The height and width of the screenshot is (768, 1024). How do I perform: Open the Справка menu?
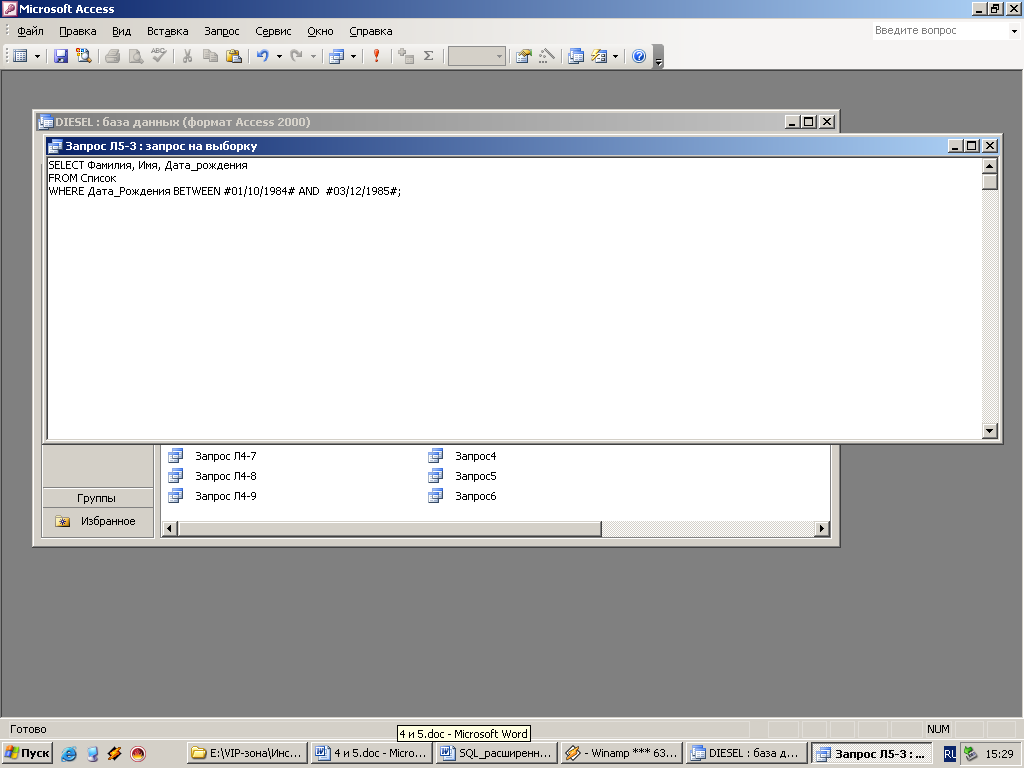[x=370, y=31]
